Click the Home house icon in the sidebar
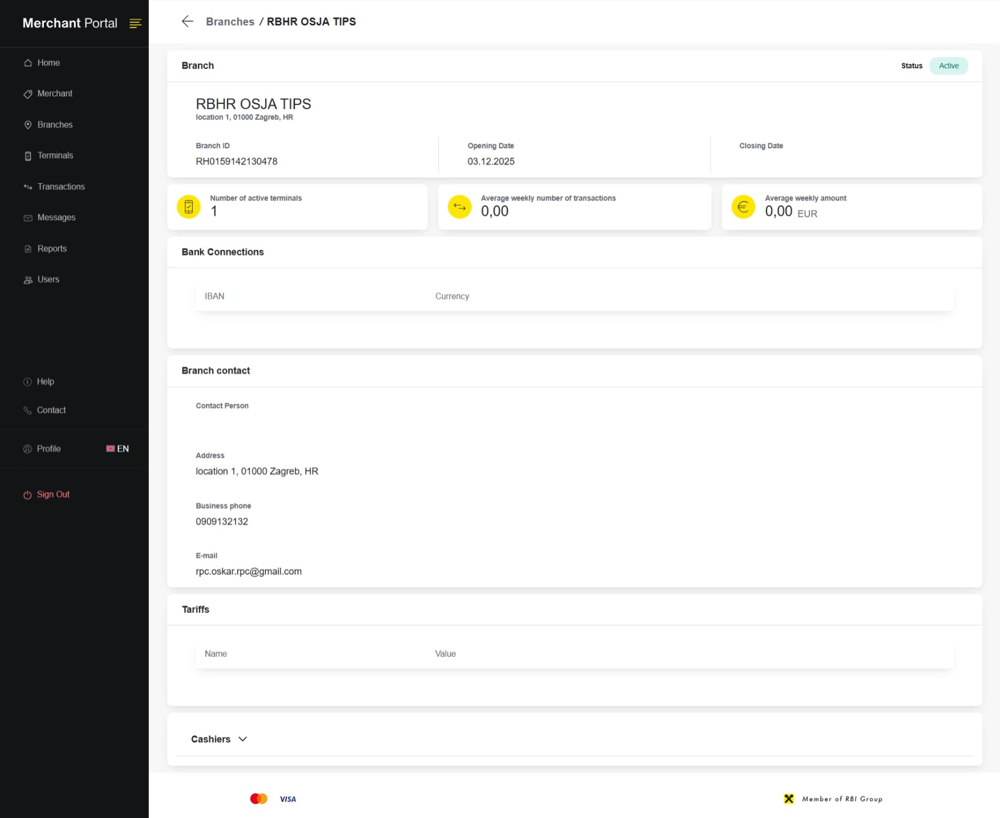This screenshot has height=818, width=1000. pos(27,62)
